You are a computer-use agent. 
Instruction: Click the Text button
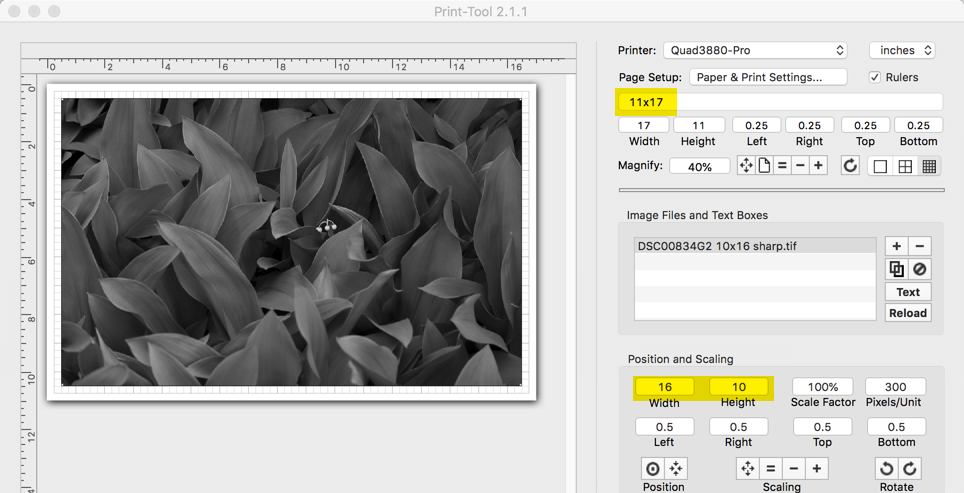908,292
